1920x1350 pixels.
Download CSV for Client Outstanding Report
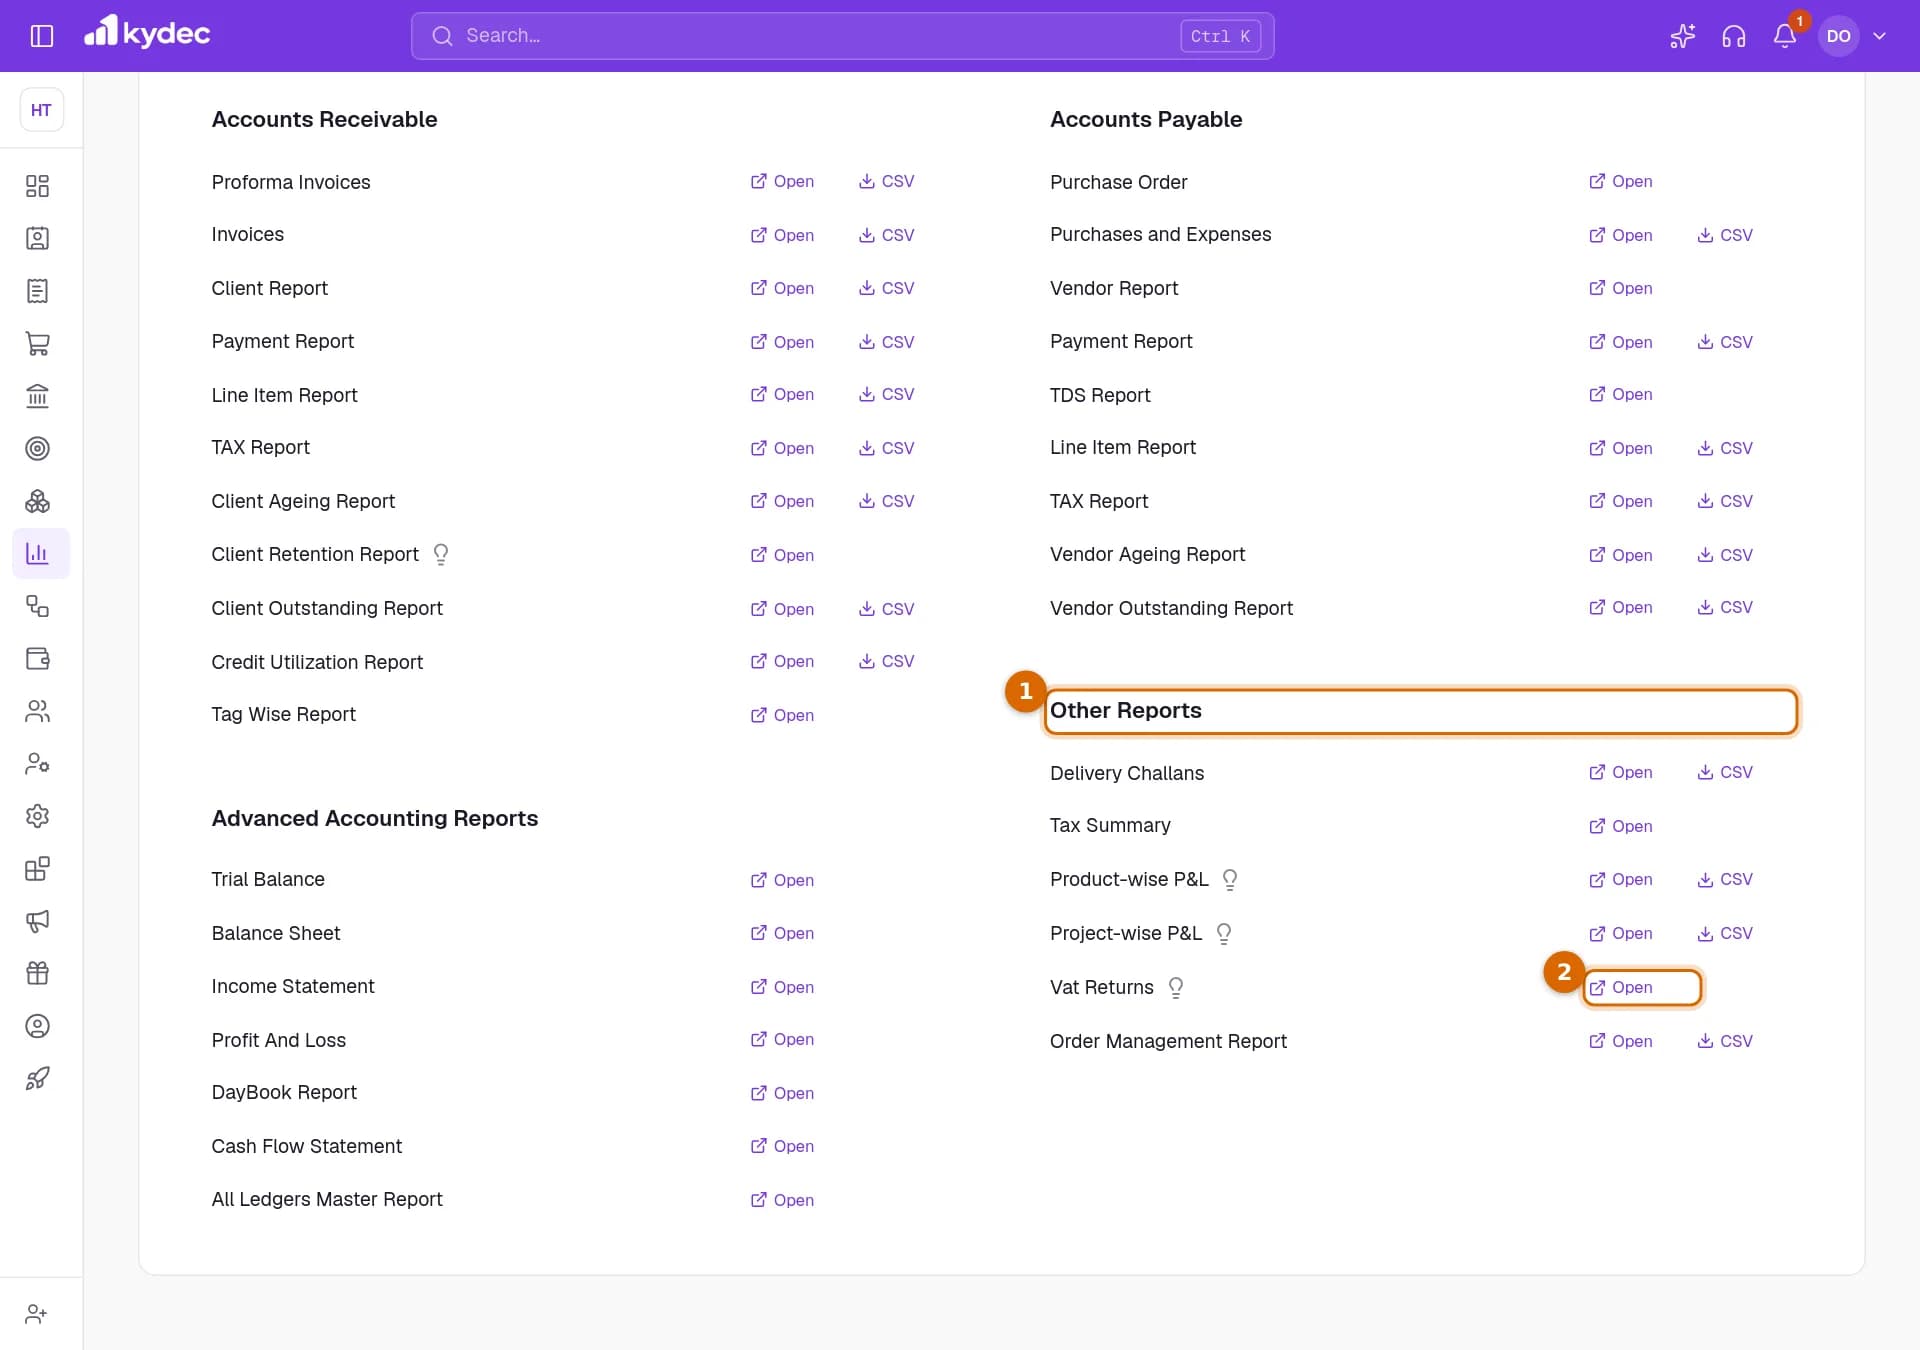click(x=886, y=609)
